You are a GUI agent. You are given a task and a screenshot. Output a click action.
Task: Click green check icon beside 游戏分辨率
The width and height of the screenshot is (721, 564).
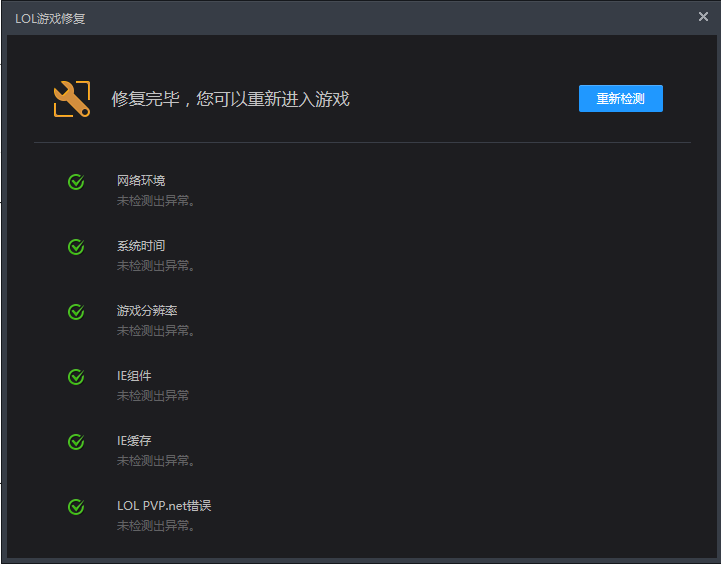tap(76, 312)
